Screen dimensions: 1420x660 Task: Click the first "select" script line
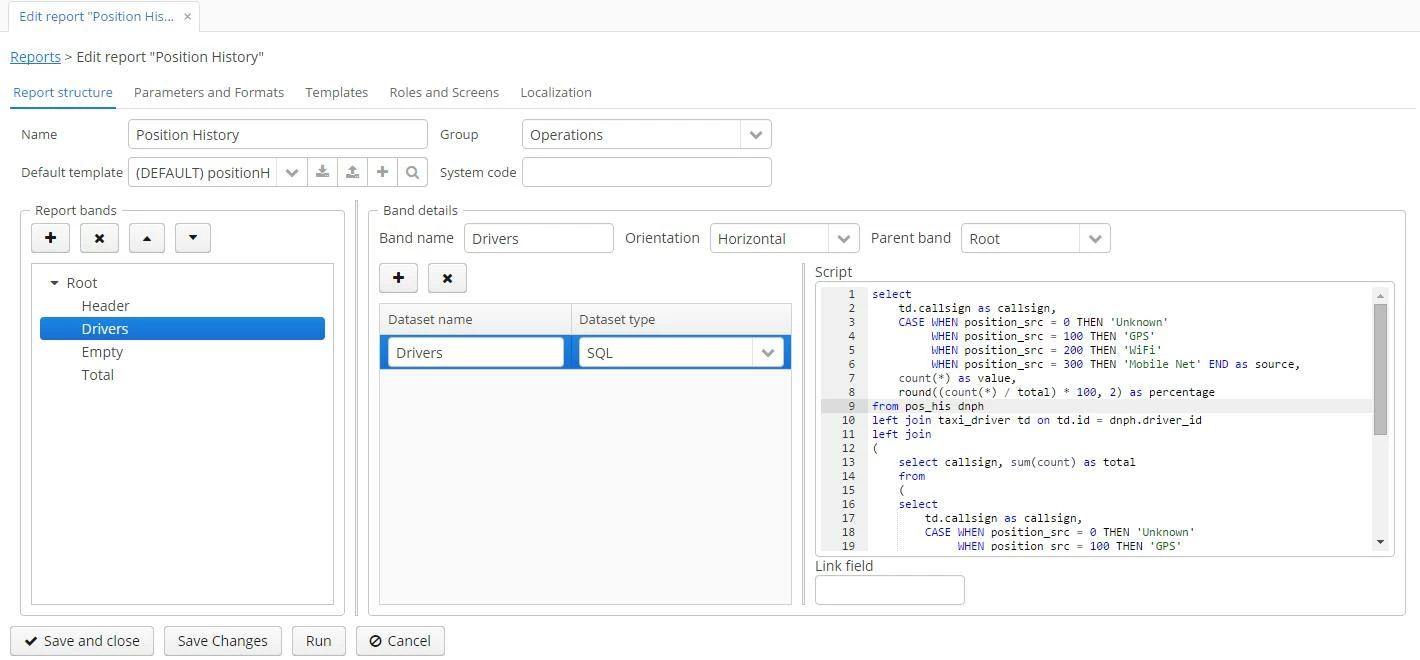pyautogui.click(x=892, y=294)
